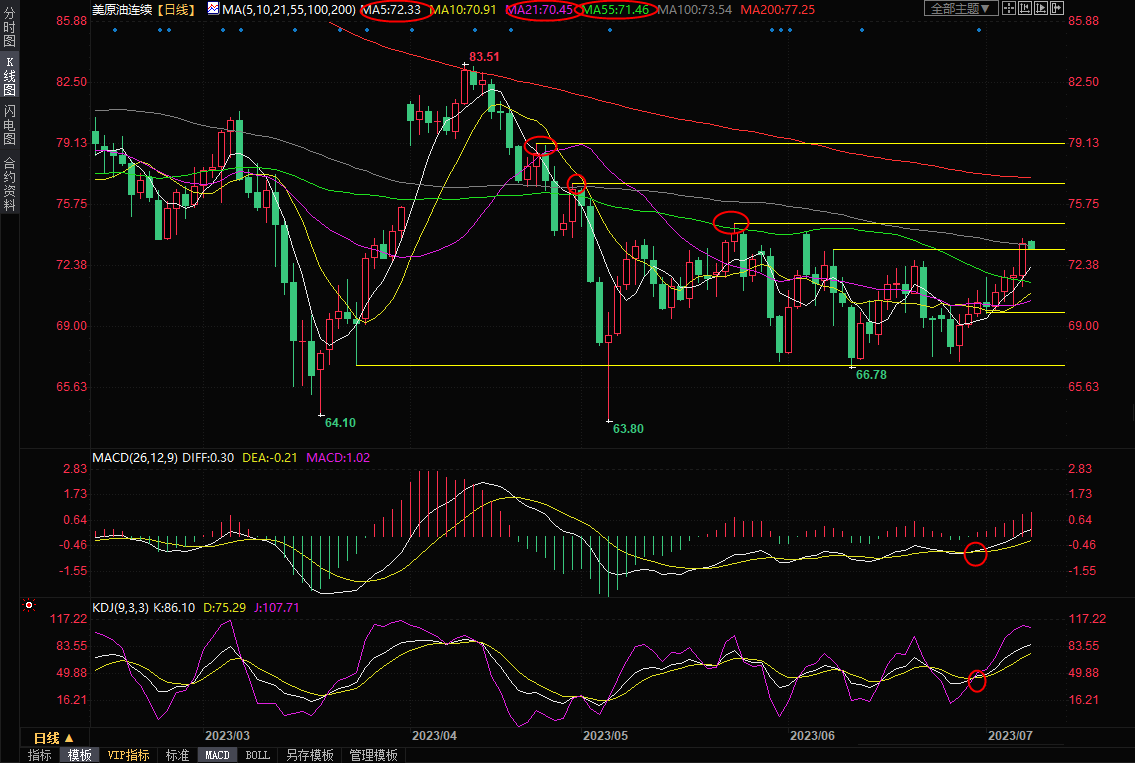The height and width of the screenshot is (763, 1135).
Task: Select the BOLL indicator template
Action: (257, 755)
